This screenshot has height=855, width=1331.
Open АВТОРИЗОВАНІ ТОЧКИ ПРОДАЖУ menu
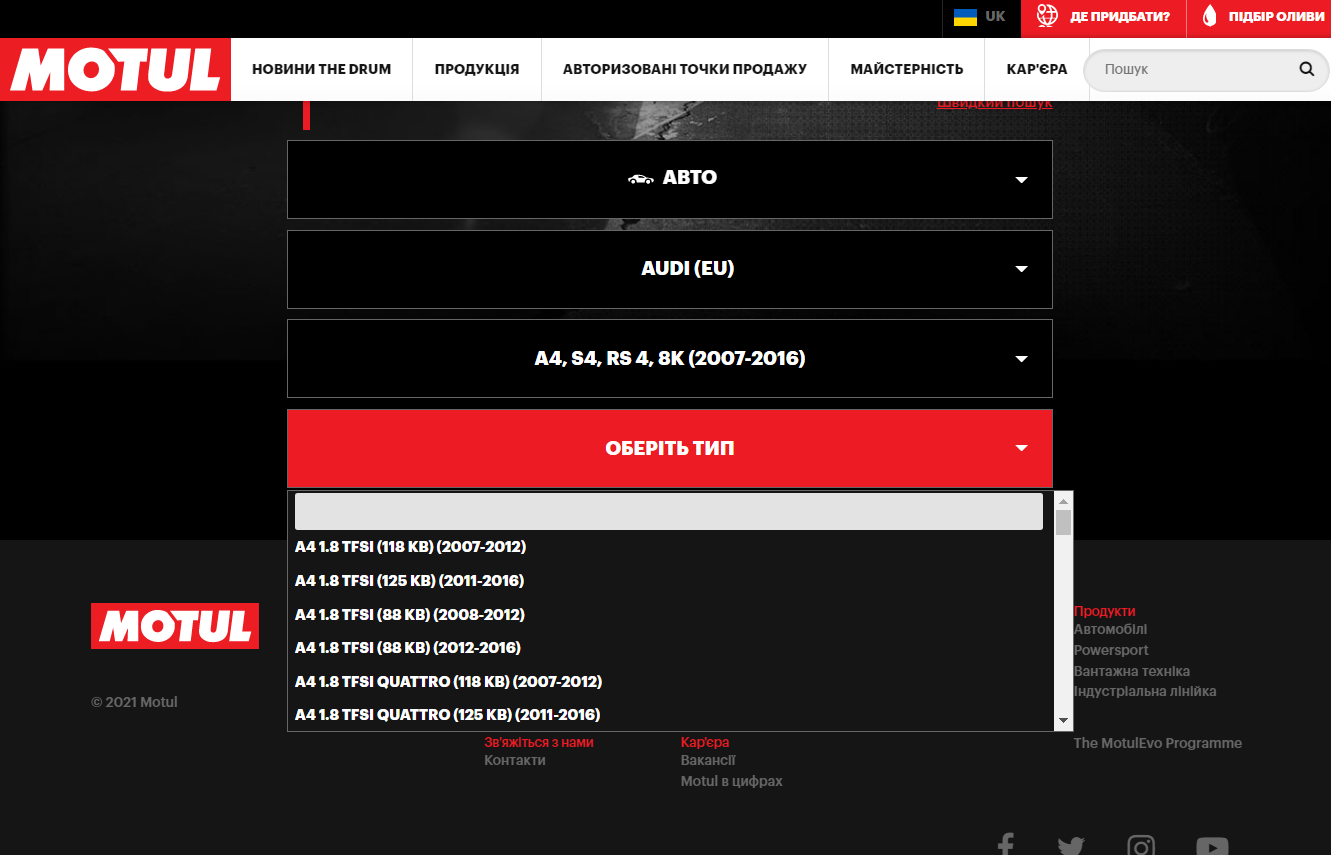[685, 69]
